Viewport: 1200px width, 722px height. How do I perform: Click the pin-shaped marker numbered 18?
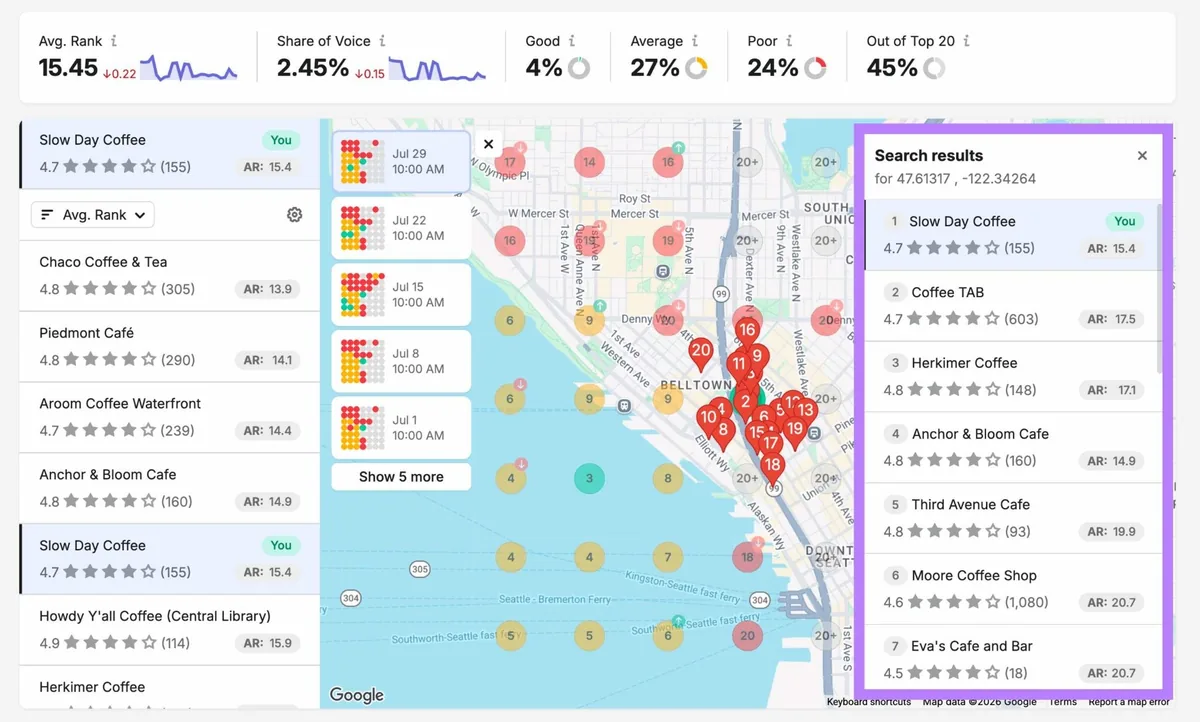tap(771, 467)
